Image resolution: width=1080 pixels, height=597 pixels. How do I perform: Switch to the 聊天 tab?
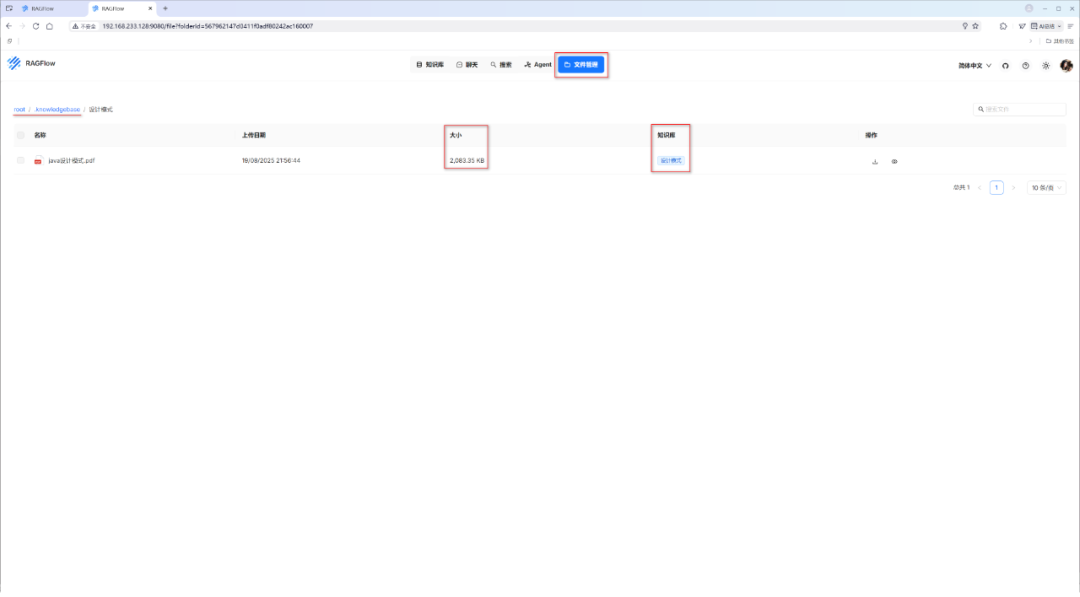click(467, 65)
